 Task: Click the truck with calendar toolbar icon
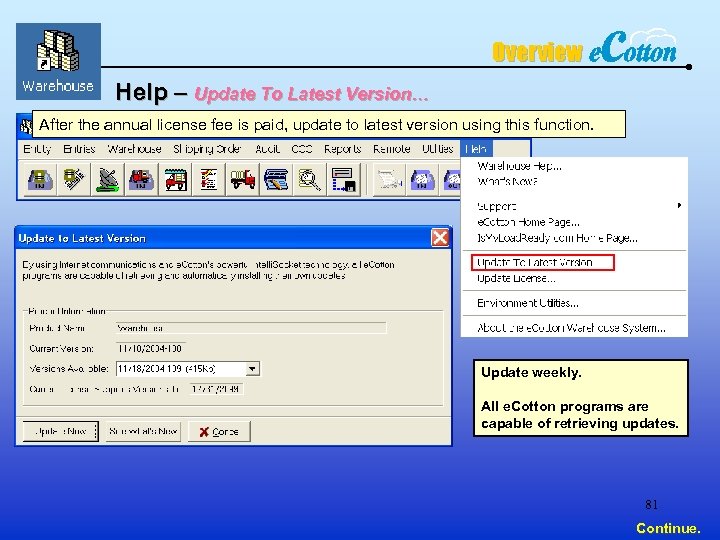175,179
